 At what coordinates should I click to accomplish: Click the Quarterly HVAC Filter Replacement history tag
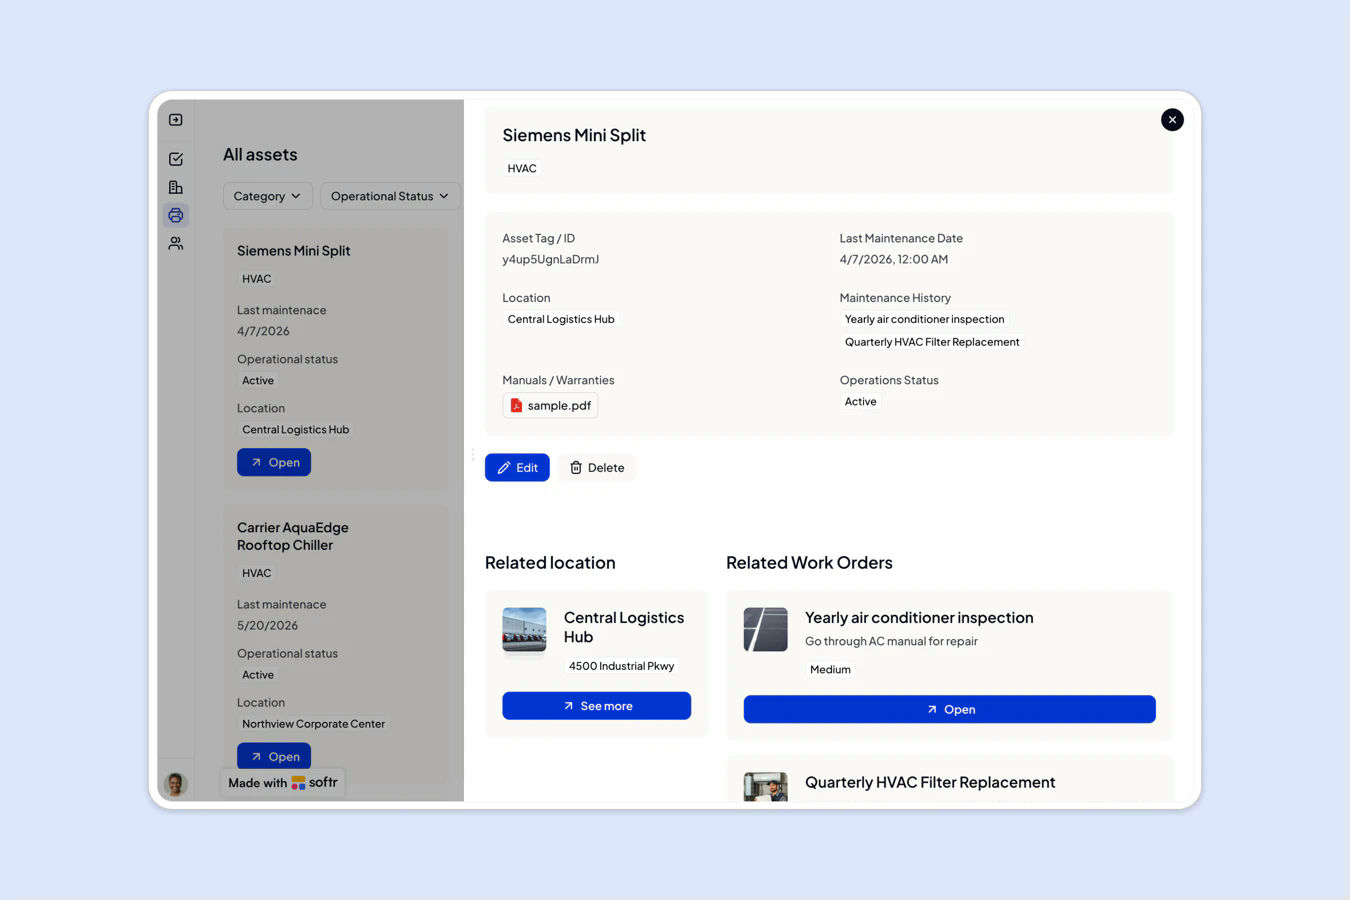932,342
